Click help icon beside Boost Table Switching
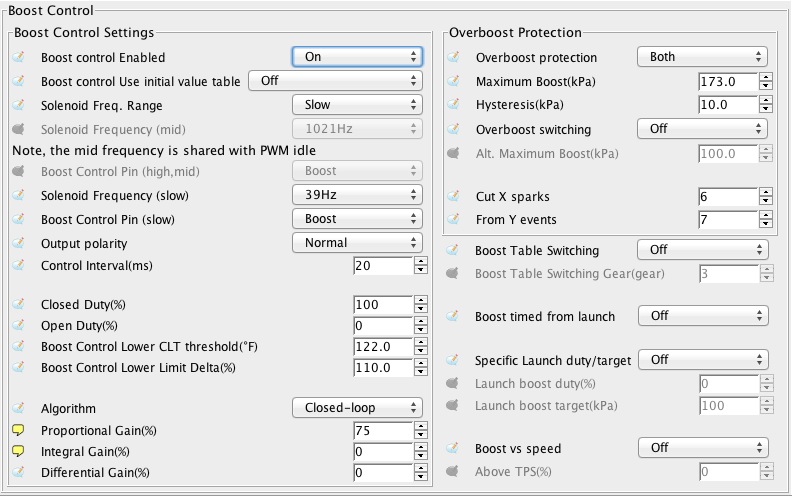This screenshot has height=497, width=792. pos(453,250)
